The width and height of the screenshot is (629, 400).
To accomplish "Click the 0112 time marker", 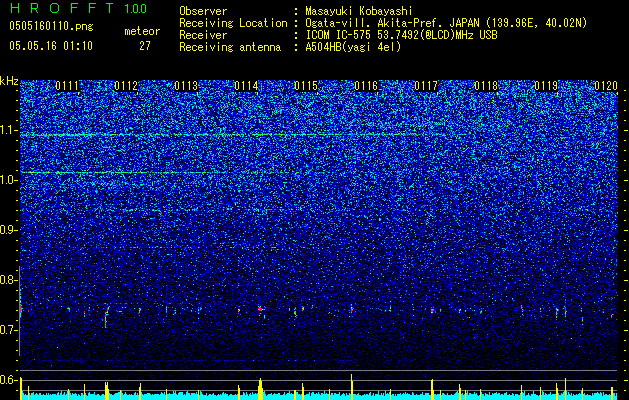I will click(126, 86).
